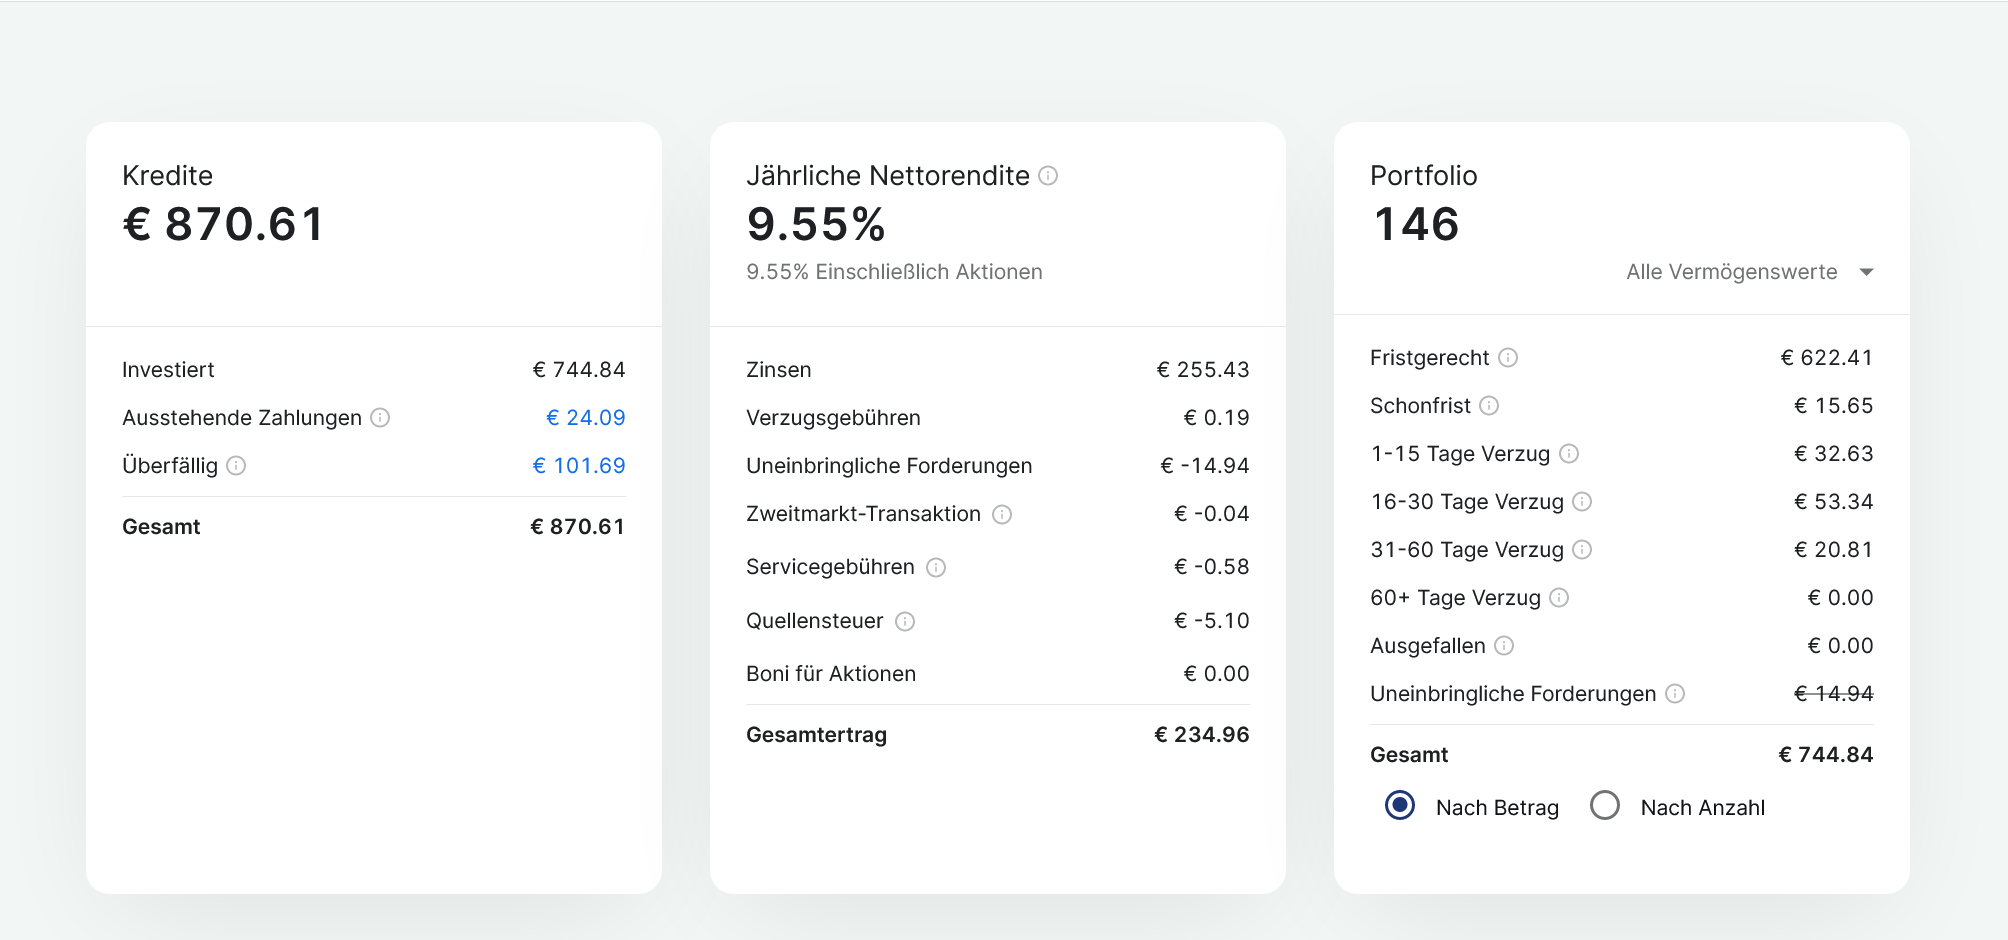
Task: Click the Zweitmarkt-Transaktion value € -0.04
Action: (x=1212, y=514)
